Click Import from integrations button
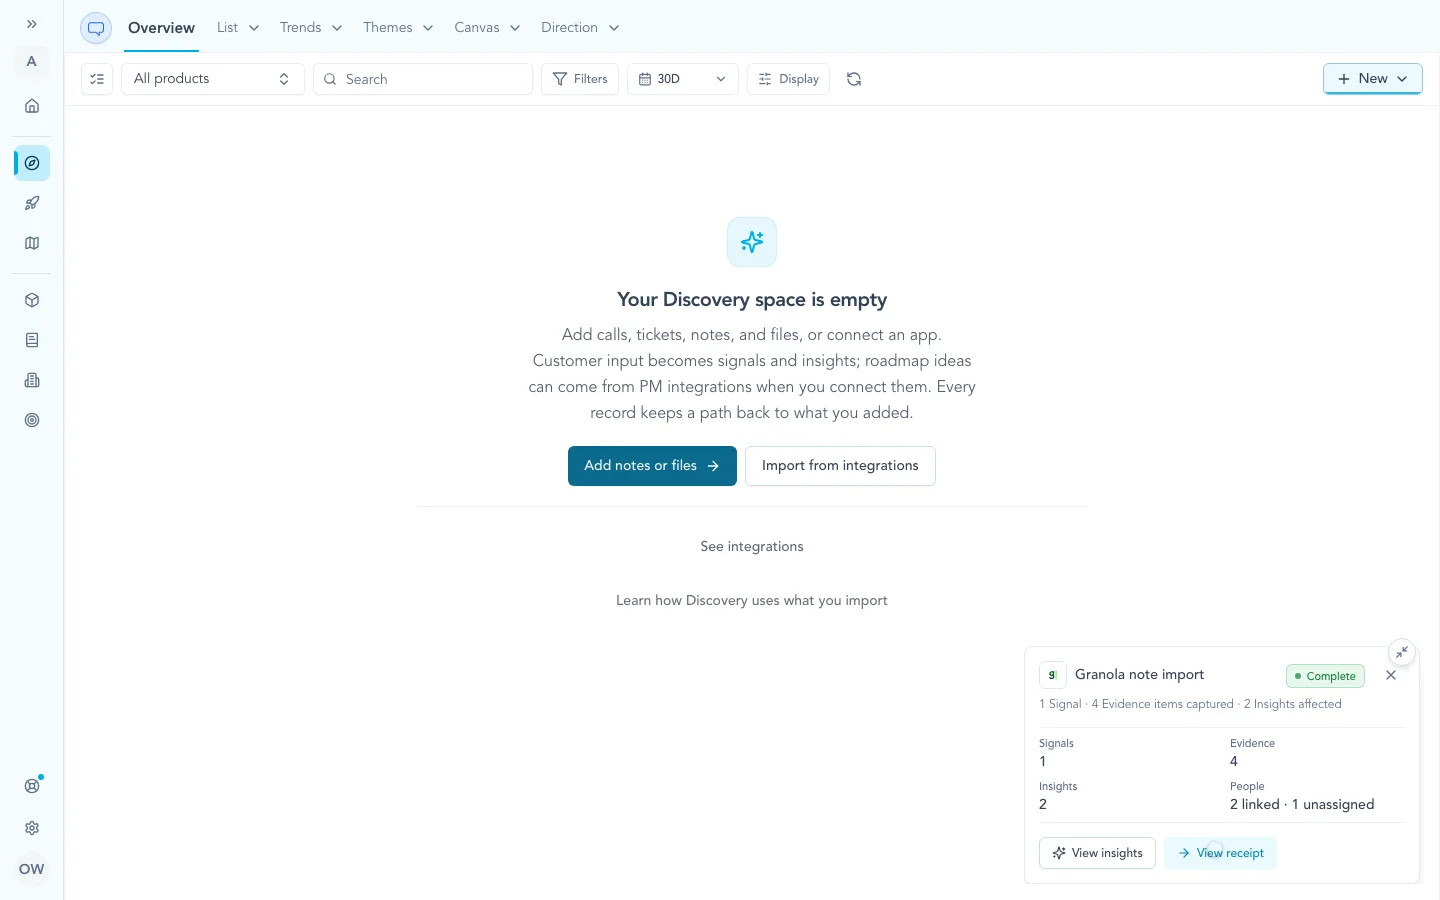This screenshot has height=900, width=1440. click(840, 466)
